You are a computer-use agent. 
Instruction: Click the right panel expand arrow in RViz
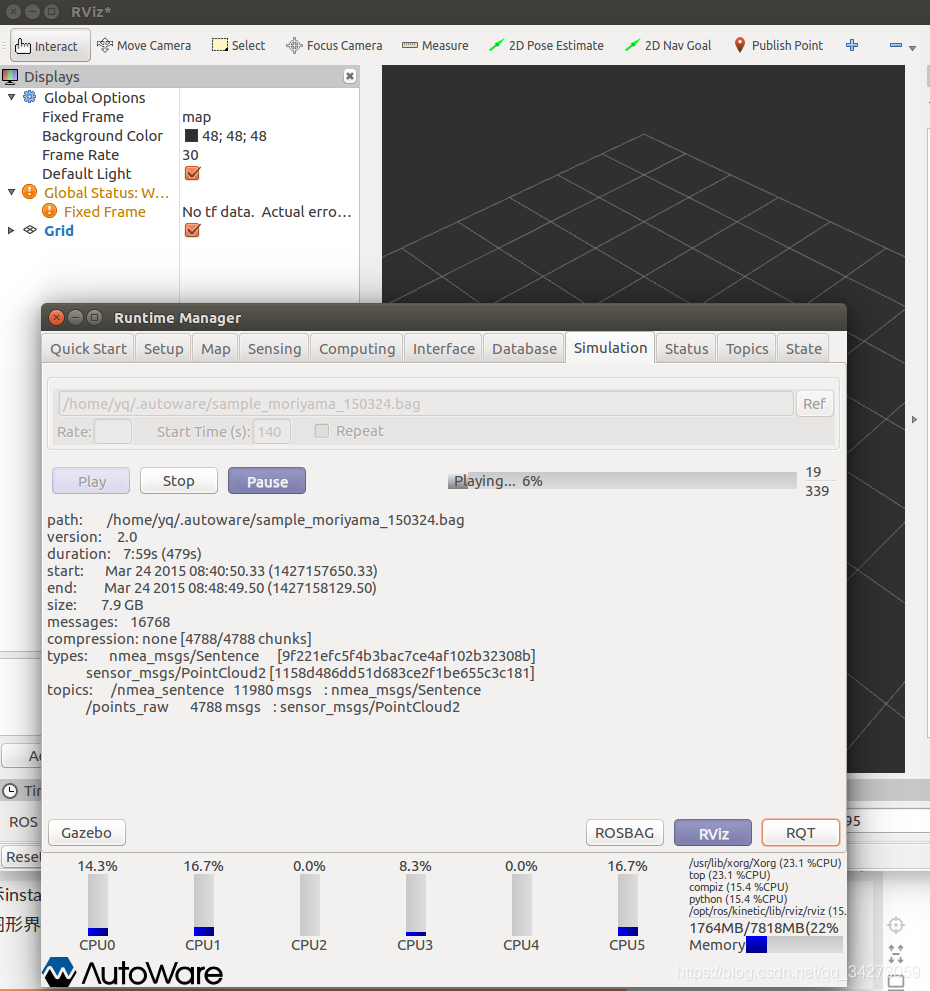914,420
